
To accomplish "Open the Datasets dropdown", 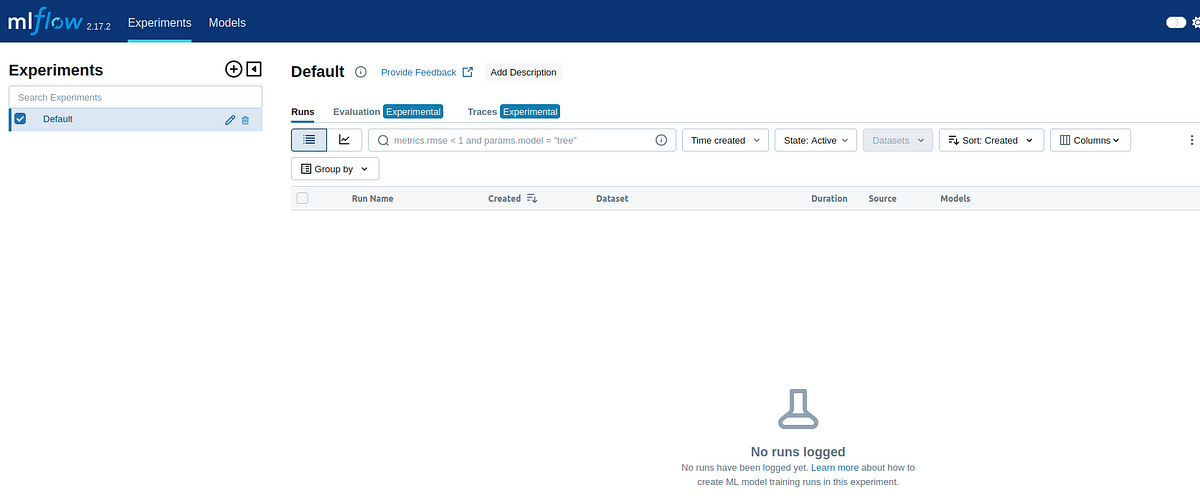I will point(898,140).
